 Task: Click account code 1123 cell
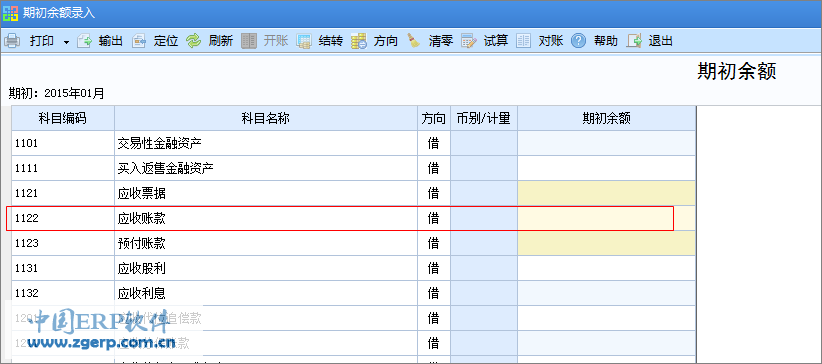(63, 243)
